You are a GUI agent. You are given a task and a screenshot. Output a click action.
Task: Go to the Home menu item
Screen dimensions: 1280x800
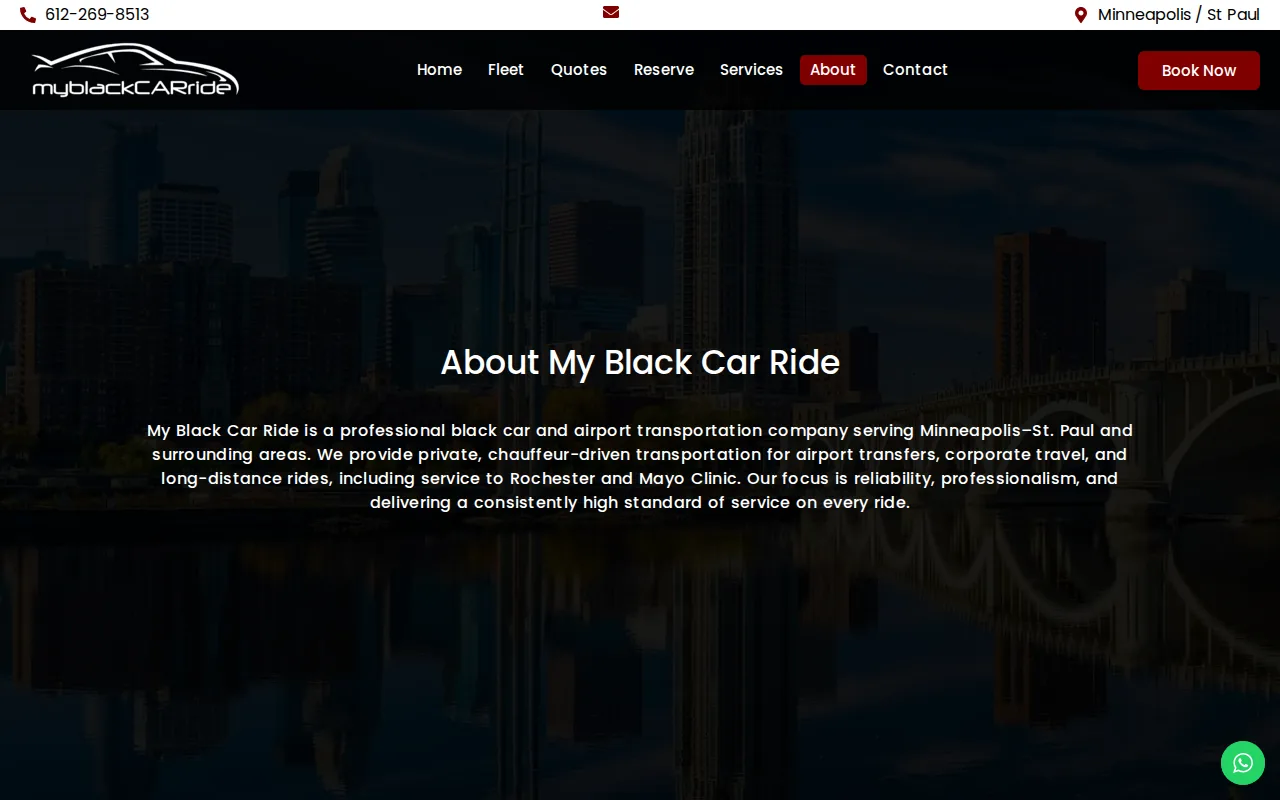439,70
